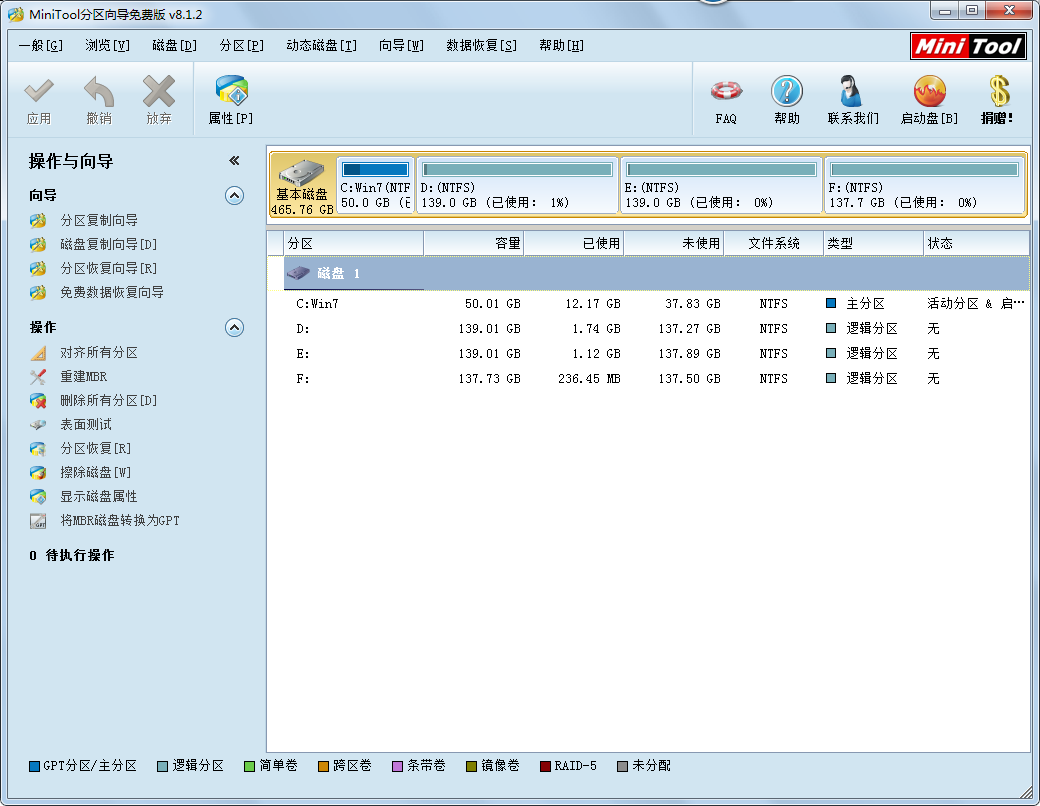Viewport: 1040px width, 806px height.
Task: Click 将MBR磁盘转换为GPT icon
Action: click(x=38, y=521)
